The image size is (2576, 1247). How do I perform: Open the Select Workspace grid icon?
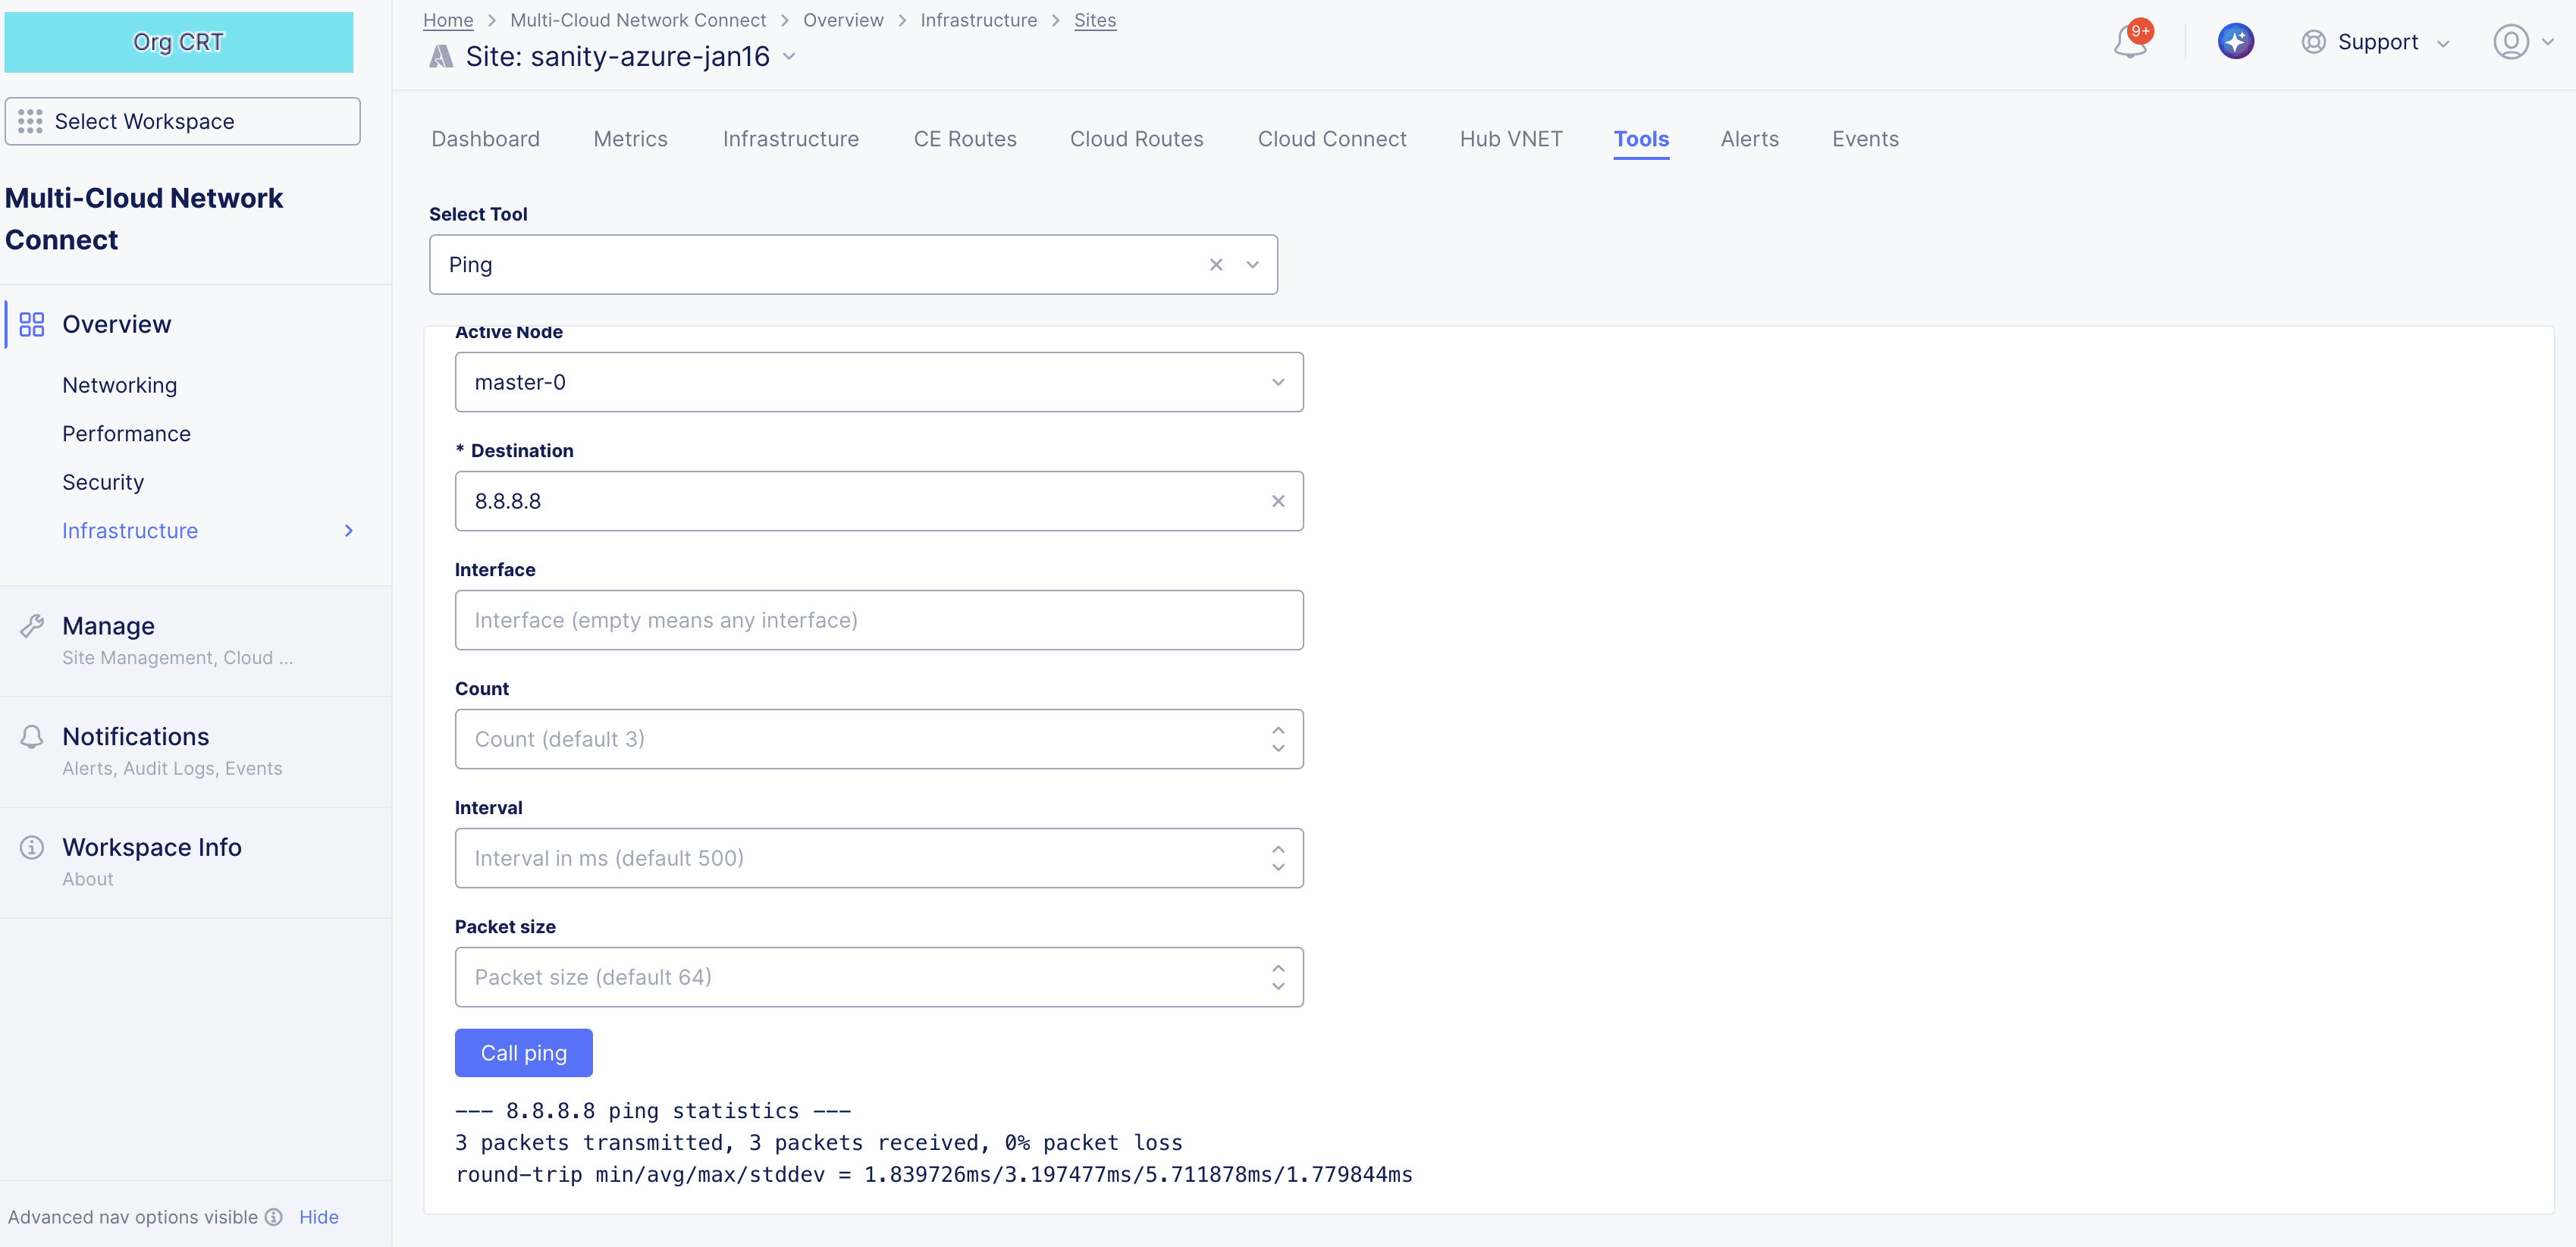click(30, 121)
